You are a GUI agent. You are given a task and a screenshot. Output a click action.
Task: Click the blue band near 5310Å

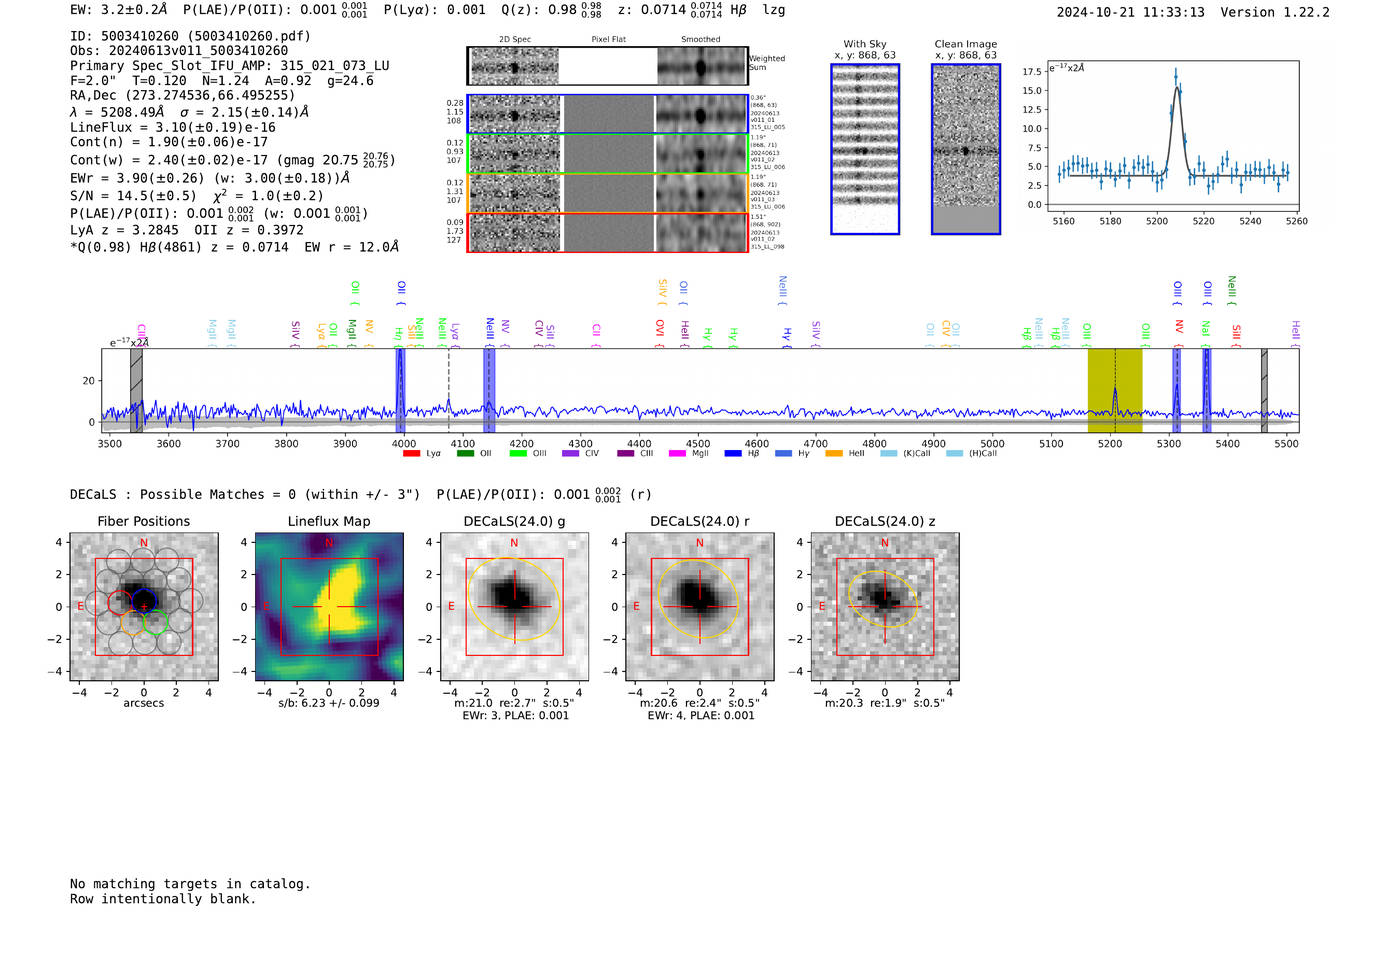(x=1177, y=390)
